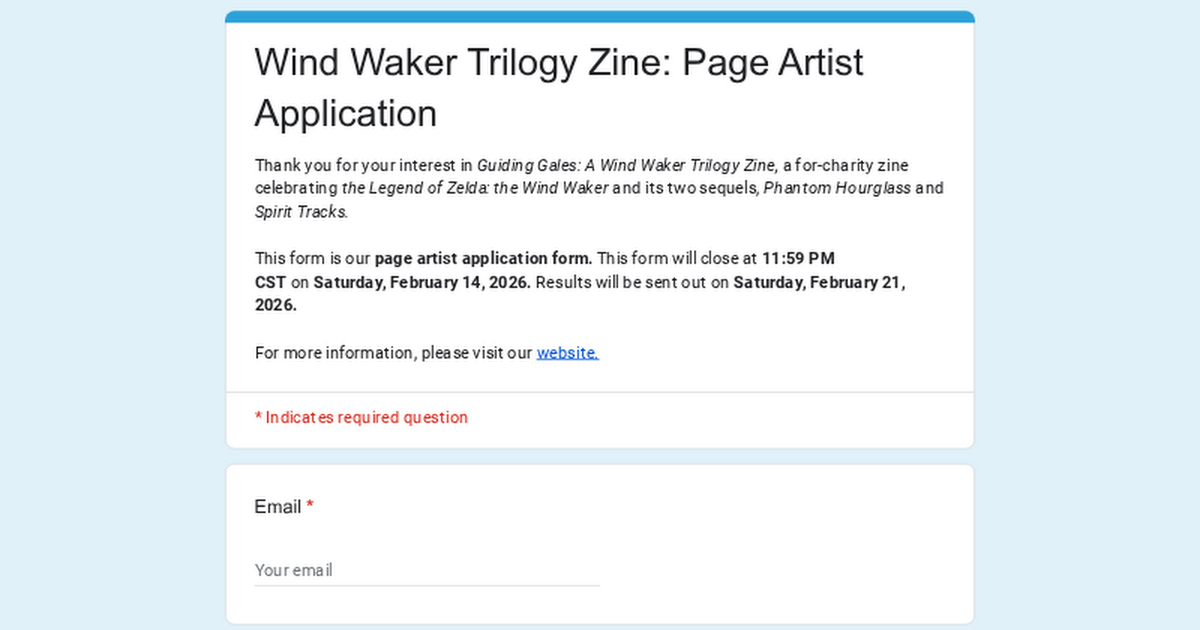1200x630 pixels.
Task: Open the "website." hyperlink
Action: coord(567,353)
